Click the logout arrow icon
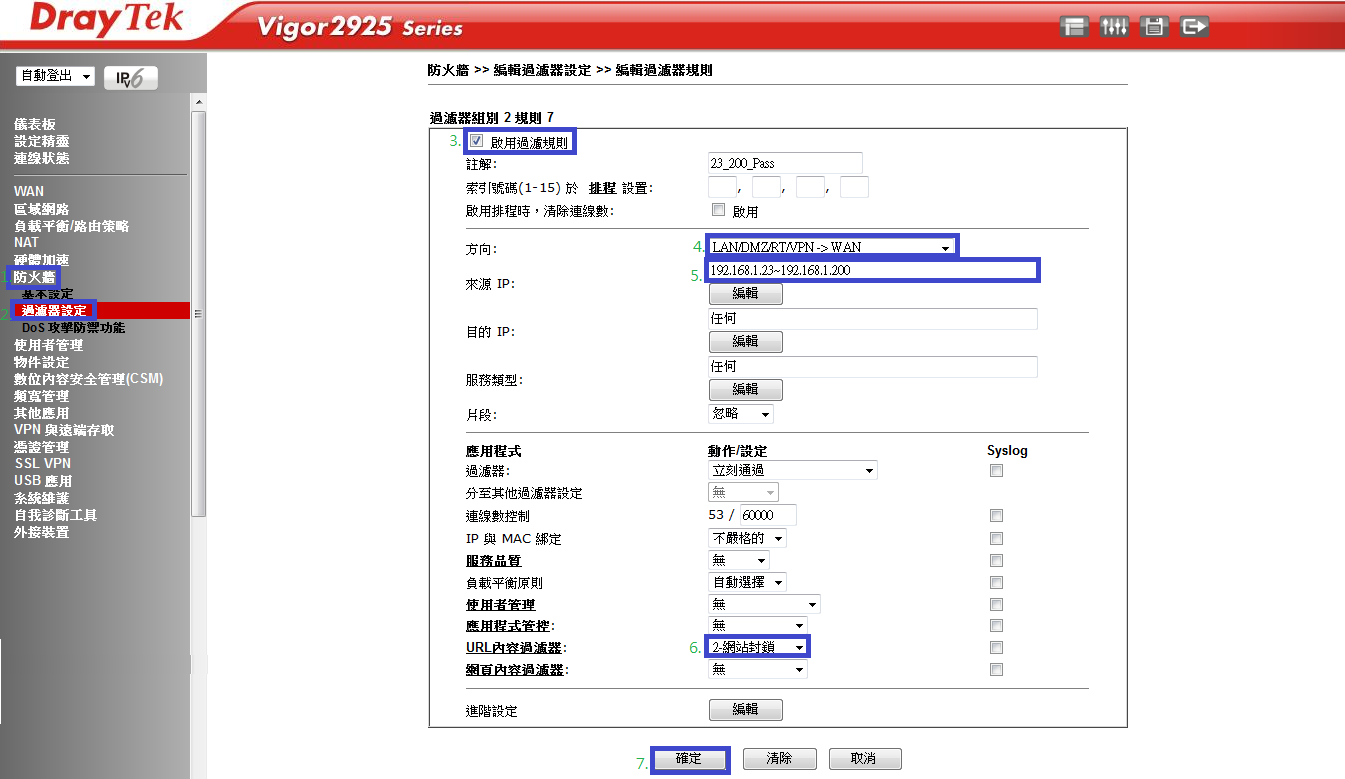This screenshot has height=779, width=1345. point(1195,27)
